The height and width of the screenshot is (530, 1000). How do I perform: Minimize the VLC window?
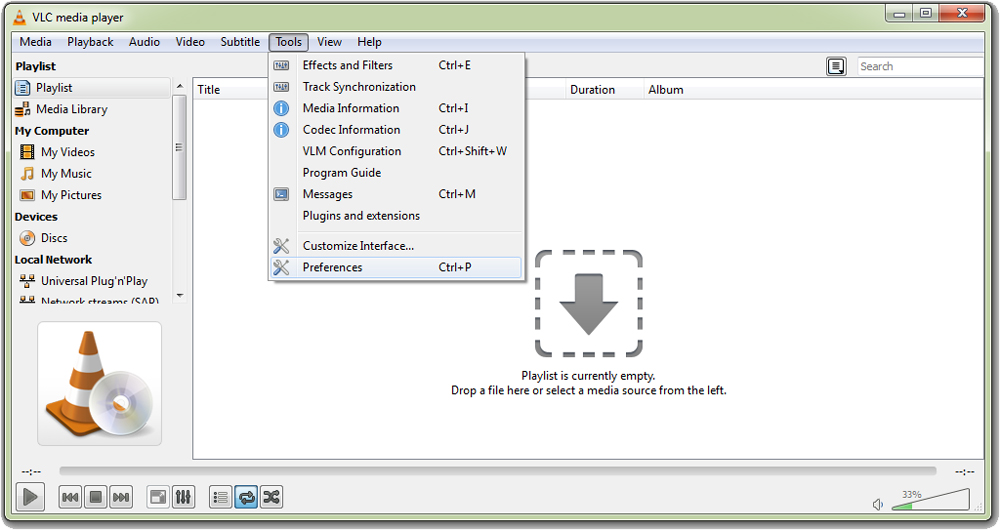coord(900,14)
